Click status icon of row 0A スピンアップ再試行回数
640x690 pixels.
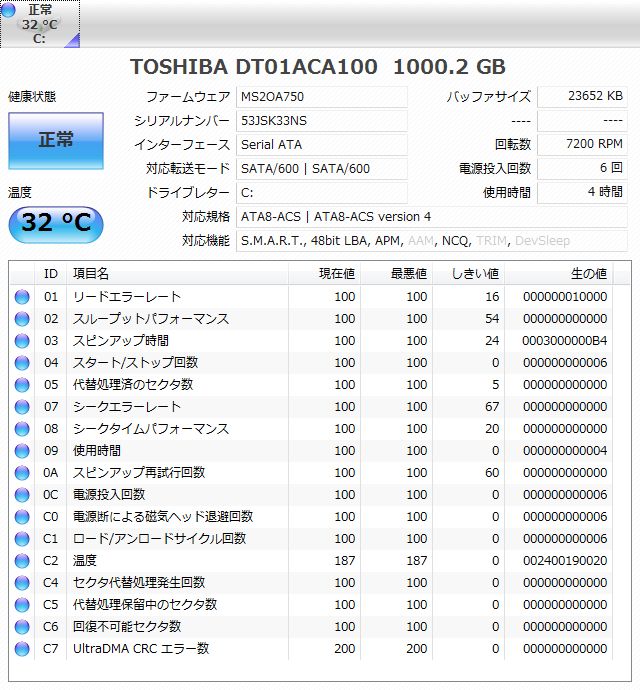click(x=22, y=473)
